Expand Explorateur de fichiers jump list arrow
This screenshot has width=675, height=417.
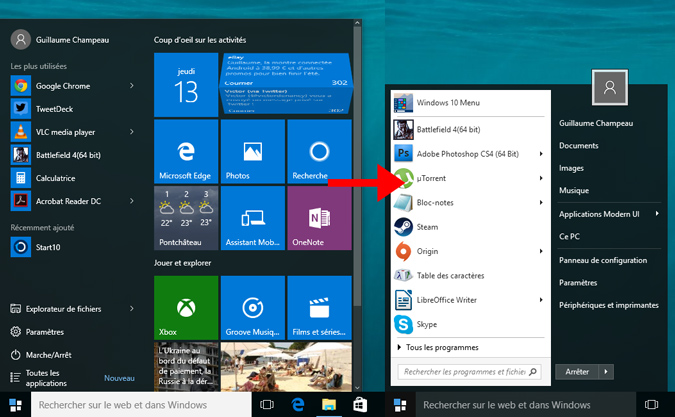coord(131,309)
